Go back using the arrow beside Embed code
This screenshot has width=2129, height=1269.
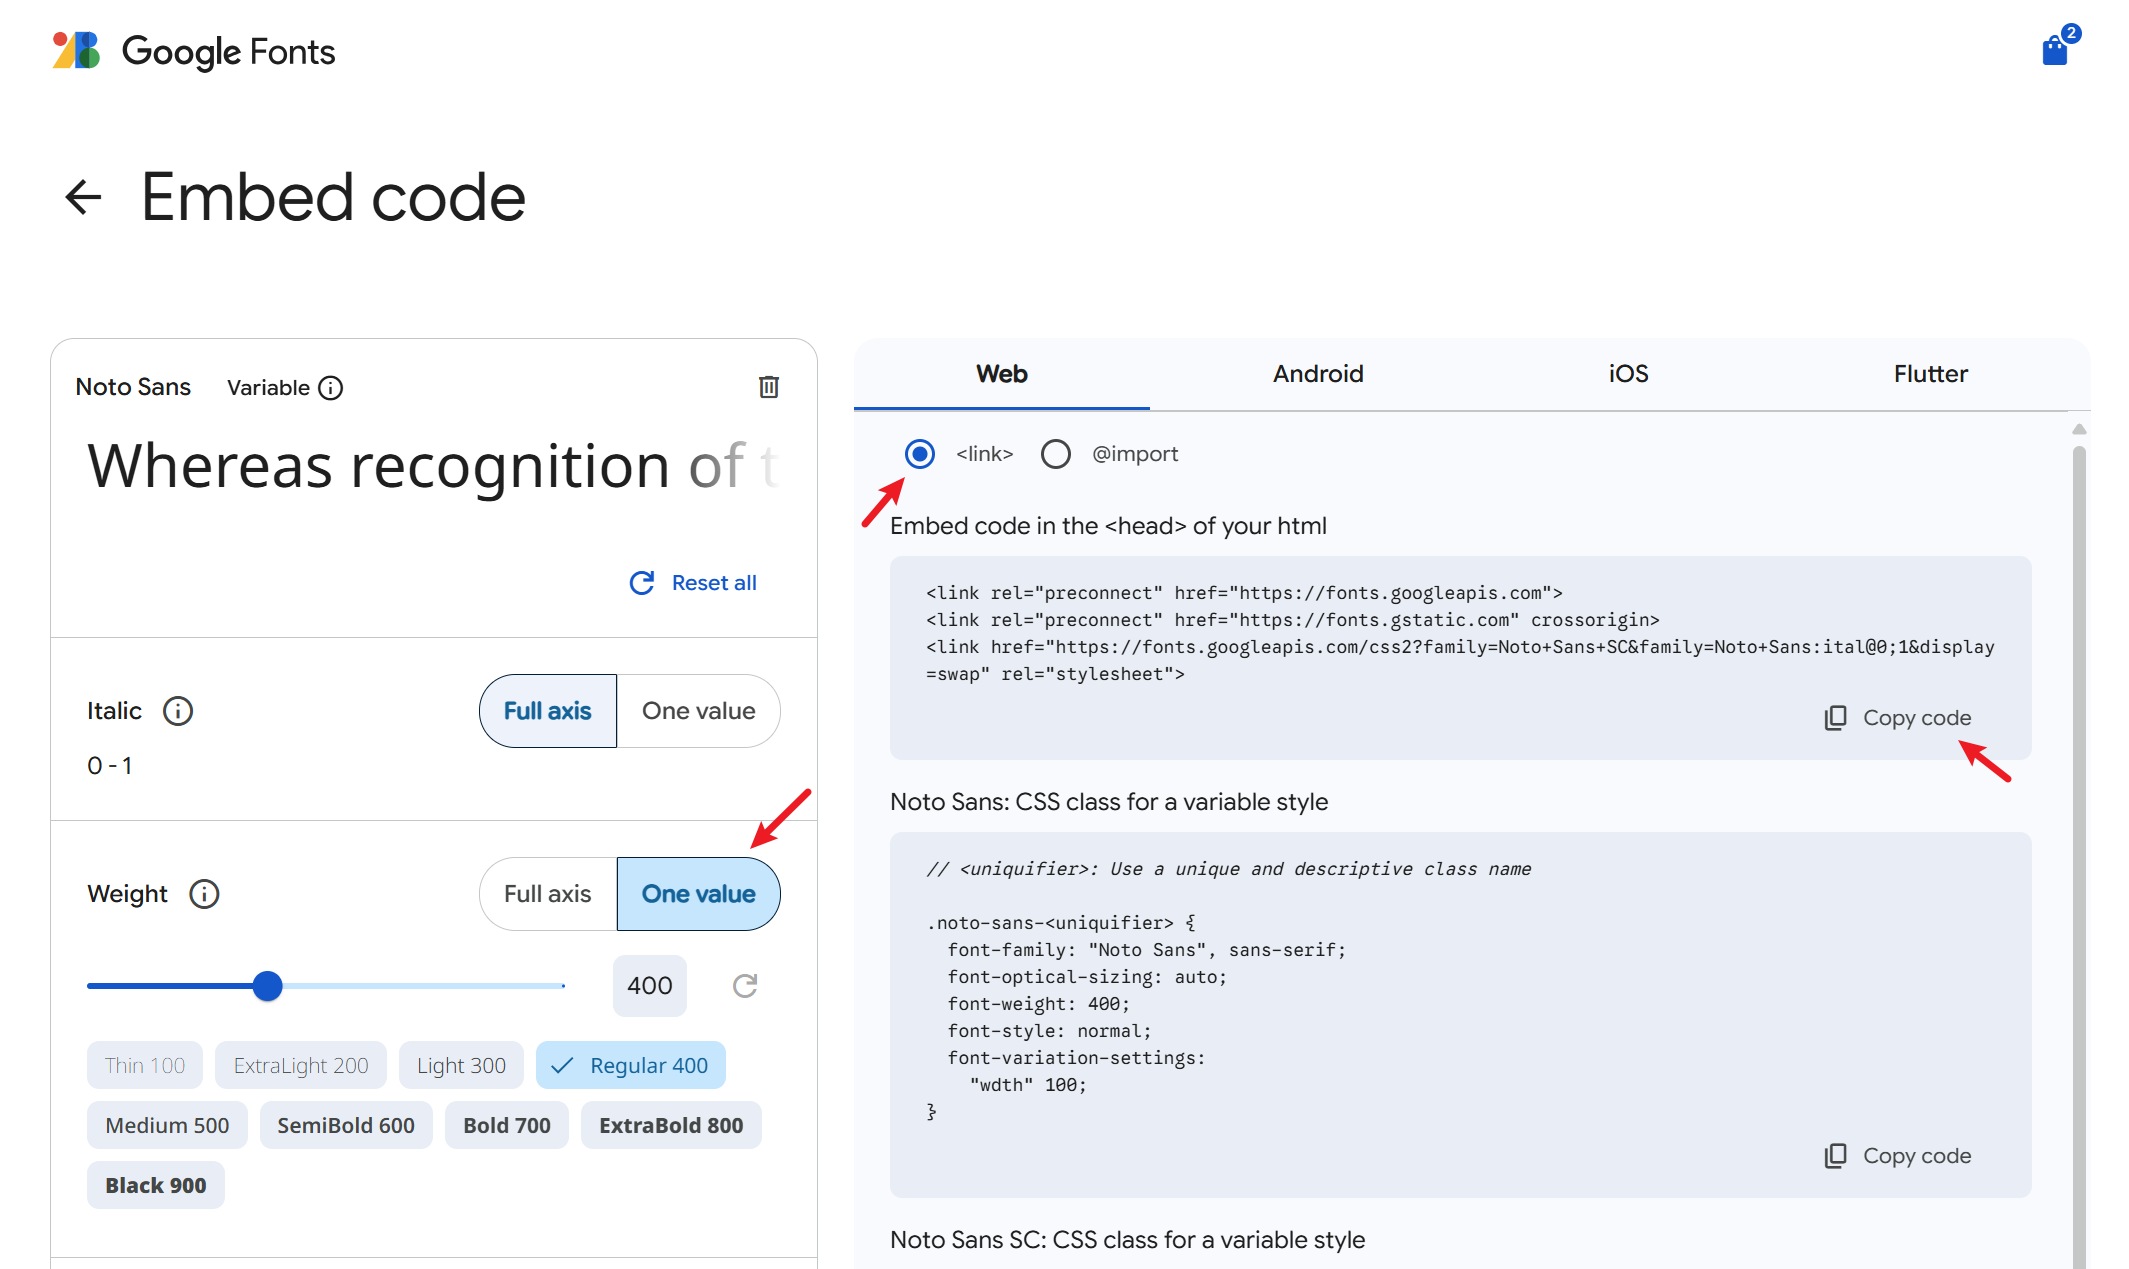point(84,197)
